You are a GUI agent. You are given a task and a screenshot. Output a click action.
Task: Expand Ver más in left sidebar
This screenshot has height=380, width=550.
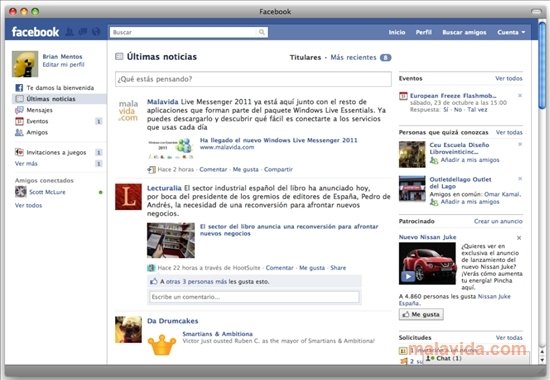coord(26,164)
